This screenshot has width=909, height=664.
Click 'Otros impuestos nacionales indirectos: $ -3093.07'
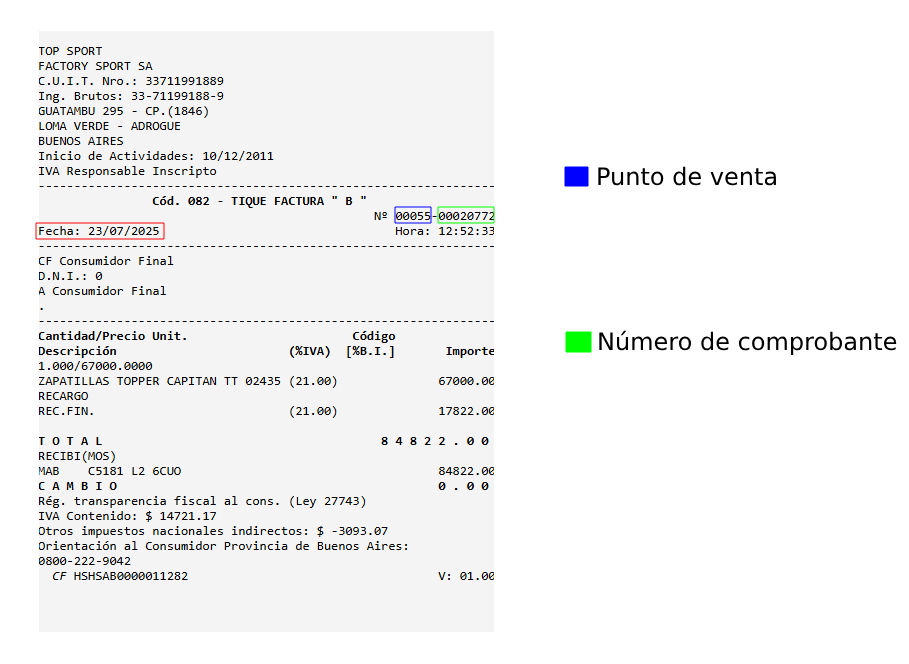213,531
